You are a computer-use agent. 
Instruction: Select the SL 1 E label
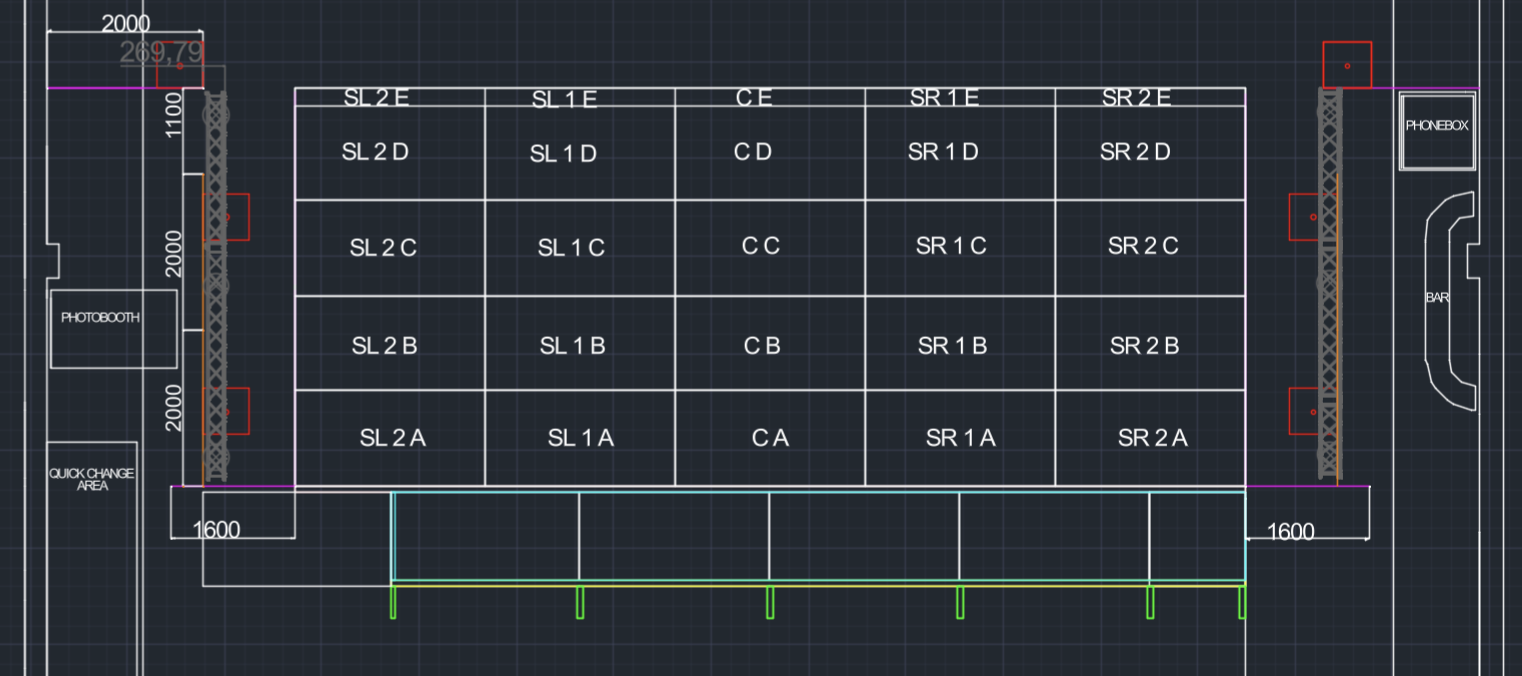pos(564,99)
